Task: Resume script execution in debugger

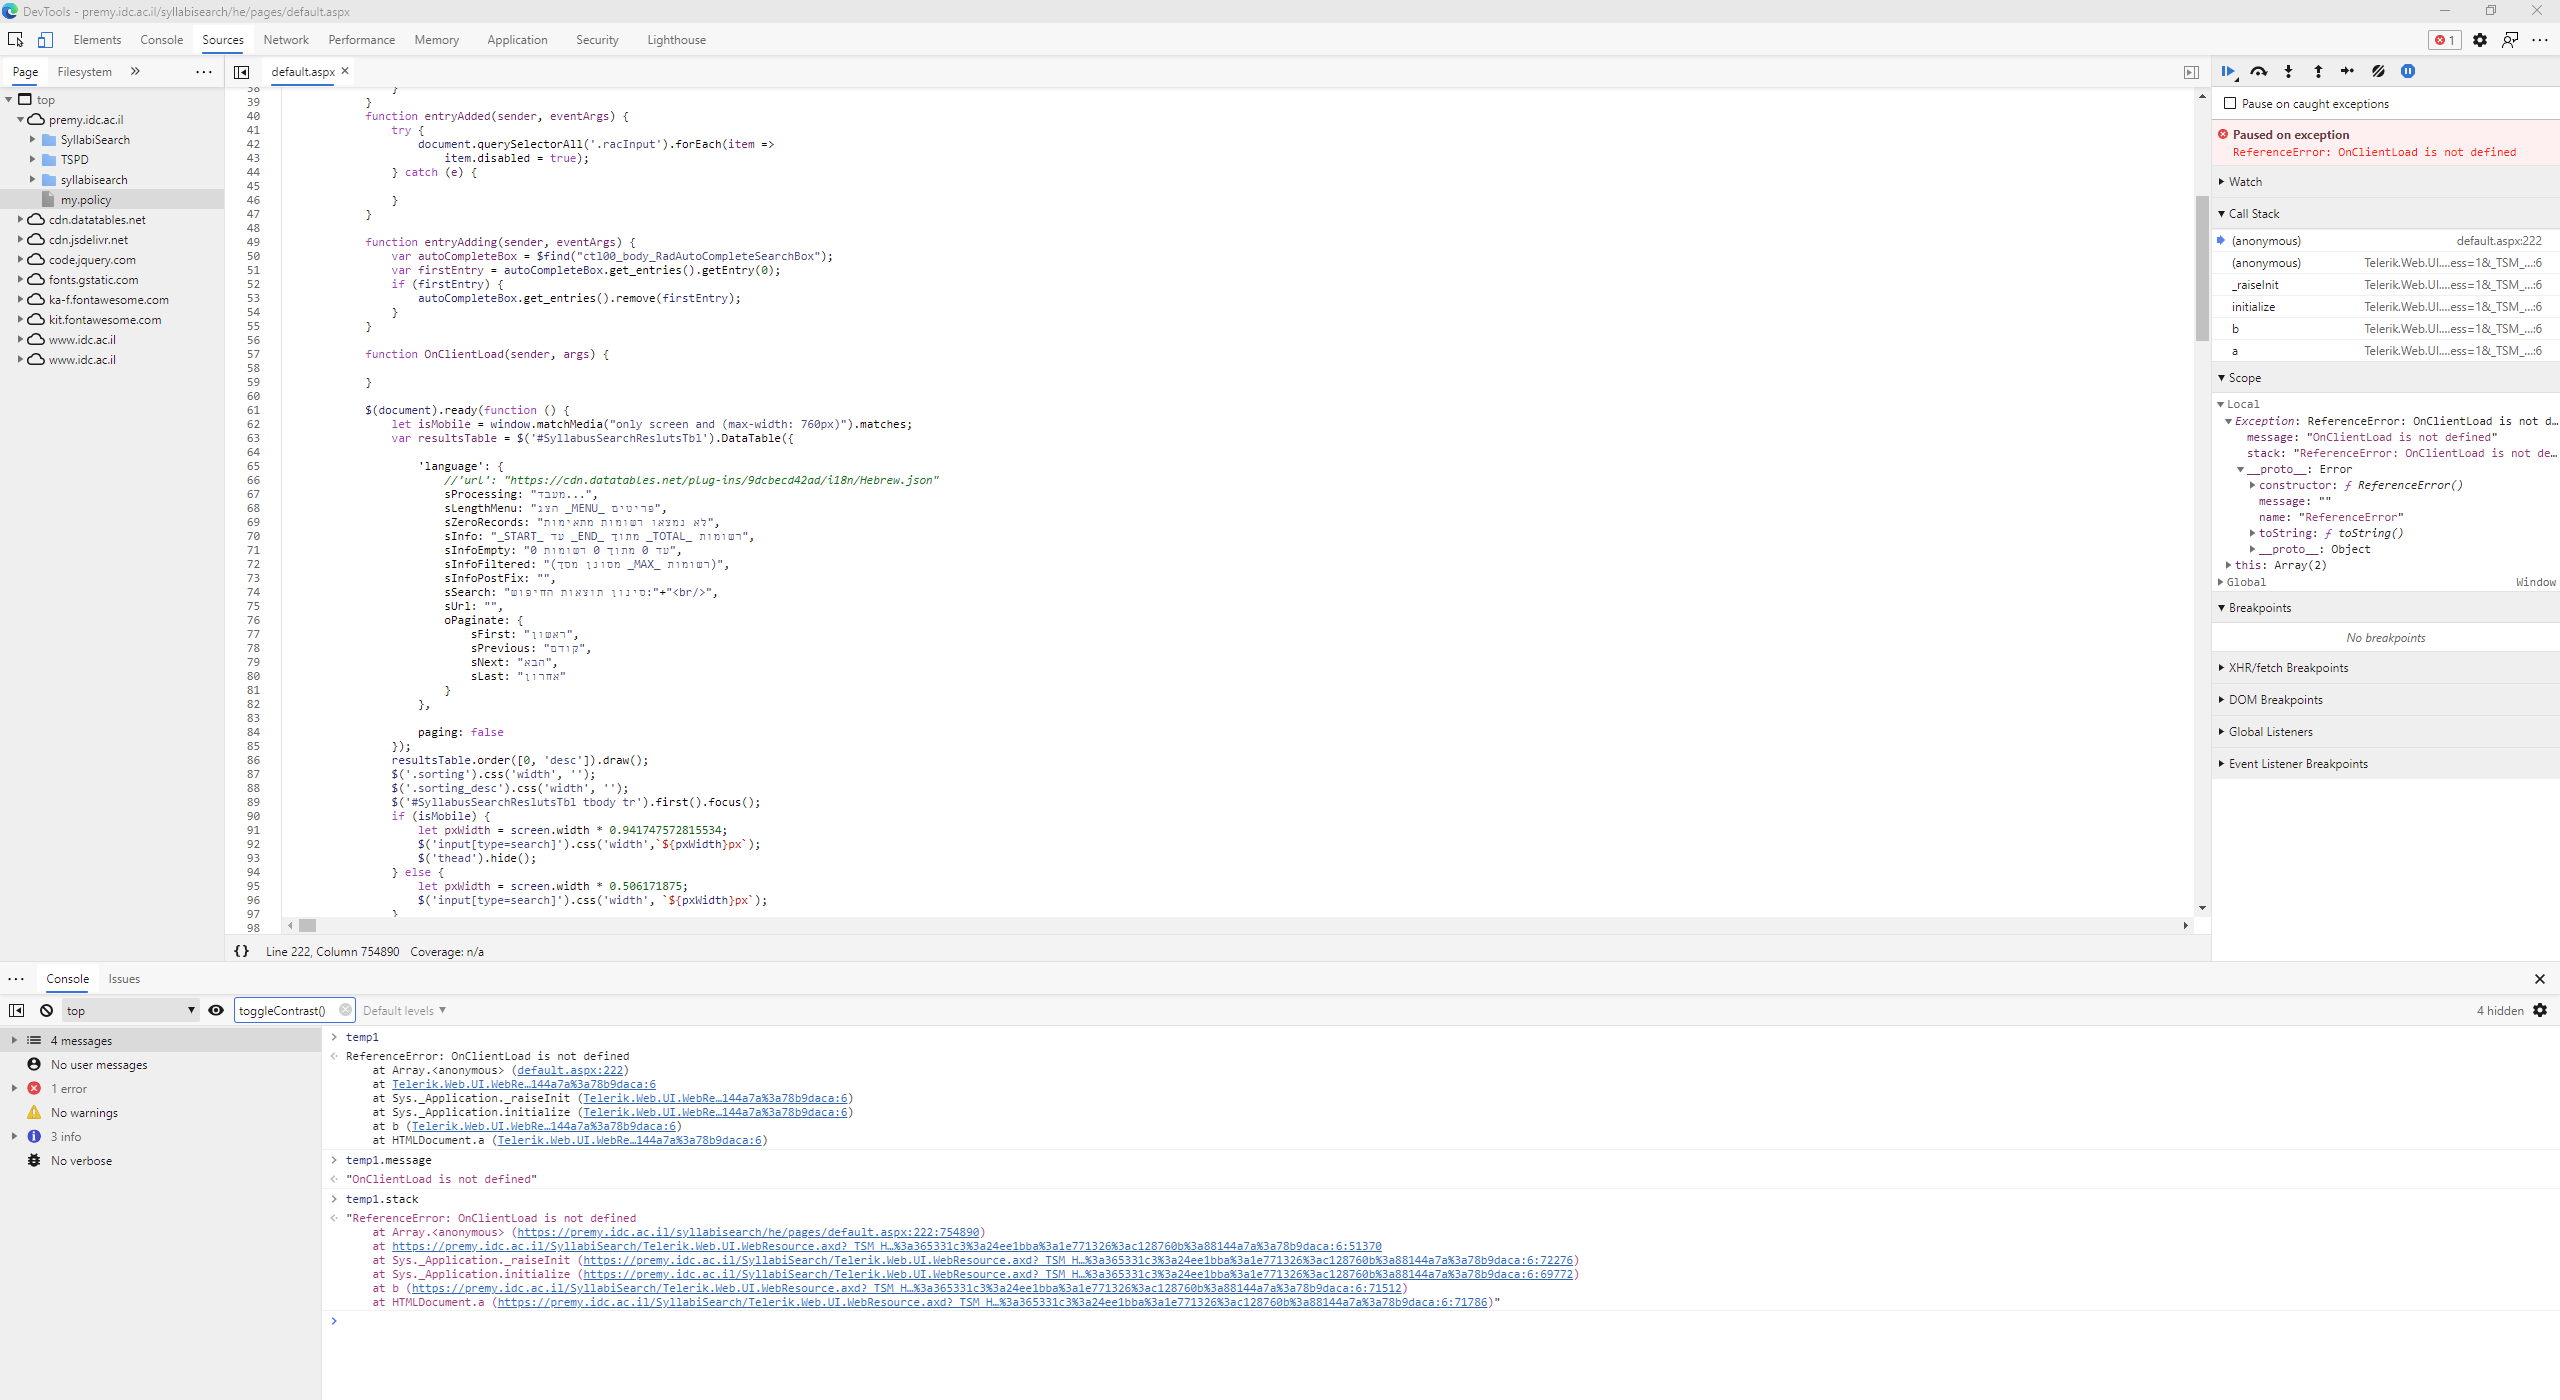Action: (2227, 71)
